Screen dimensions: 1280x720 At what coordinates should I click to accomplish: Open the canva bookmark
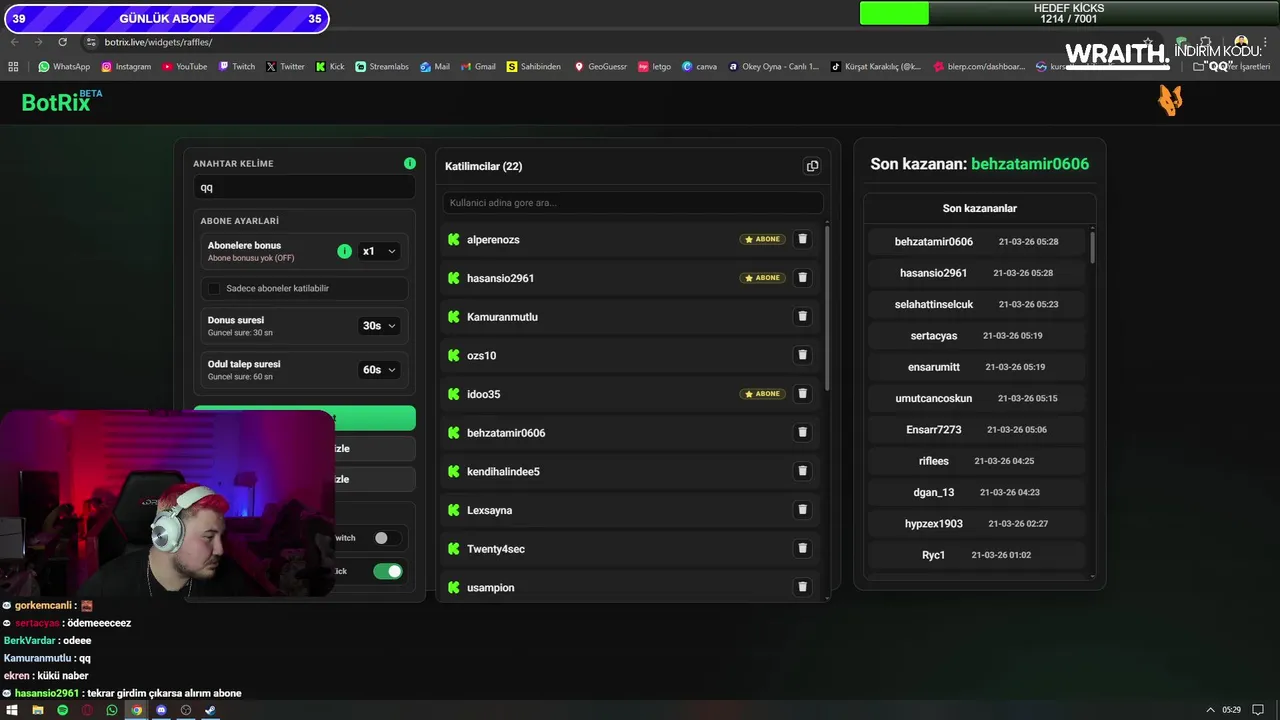click(699, 67)
